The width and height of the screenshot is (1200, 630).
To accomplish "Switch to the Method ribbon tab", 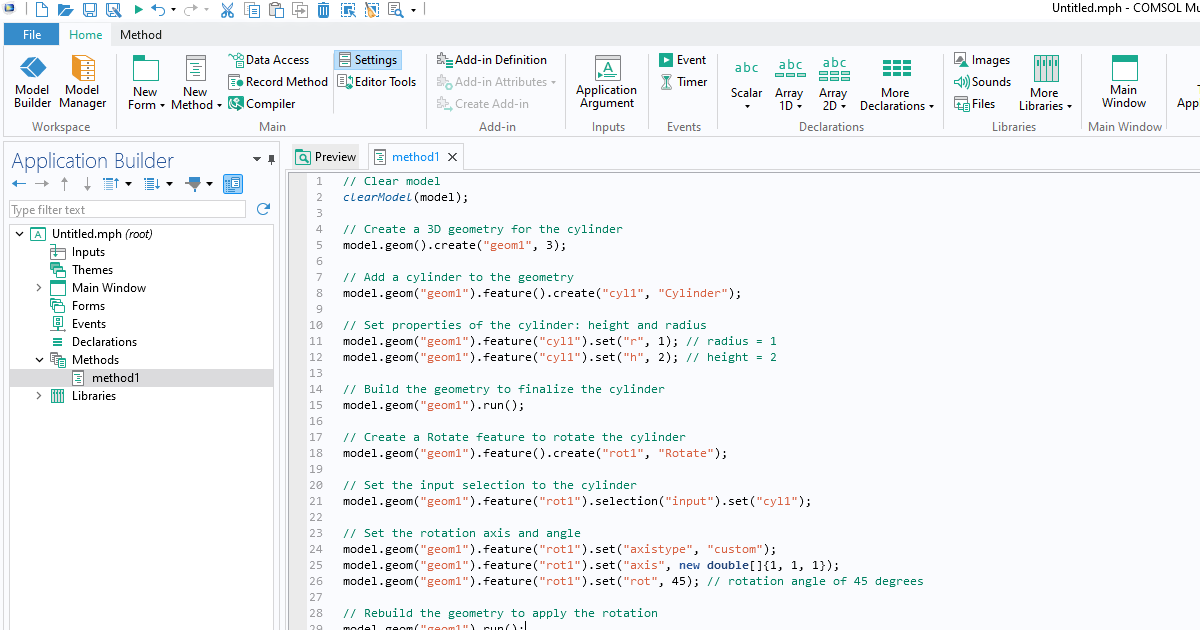I will [140, 35].
